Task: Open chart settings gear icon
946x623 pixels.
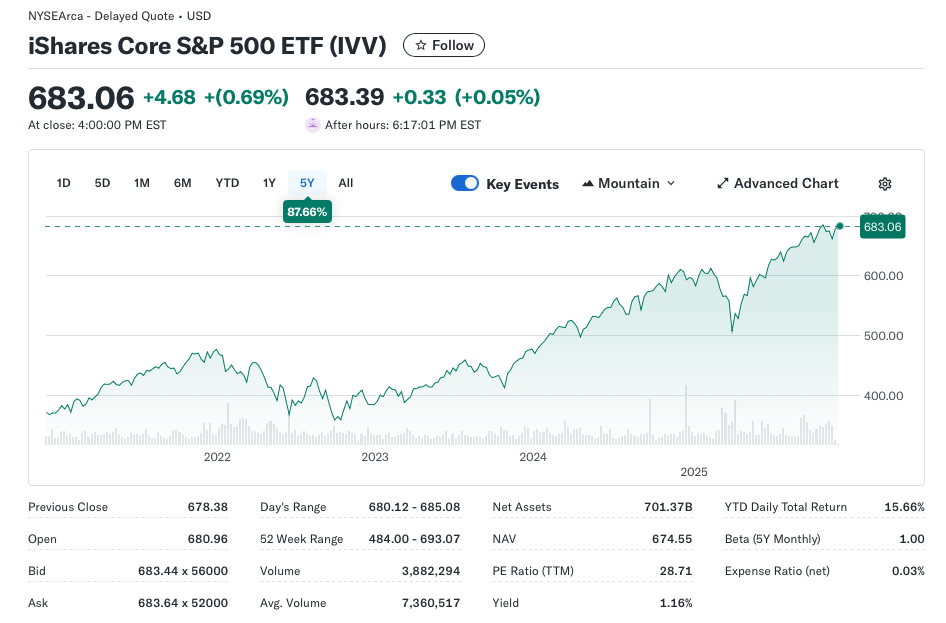Action: click(x=884, y=184)
